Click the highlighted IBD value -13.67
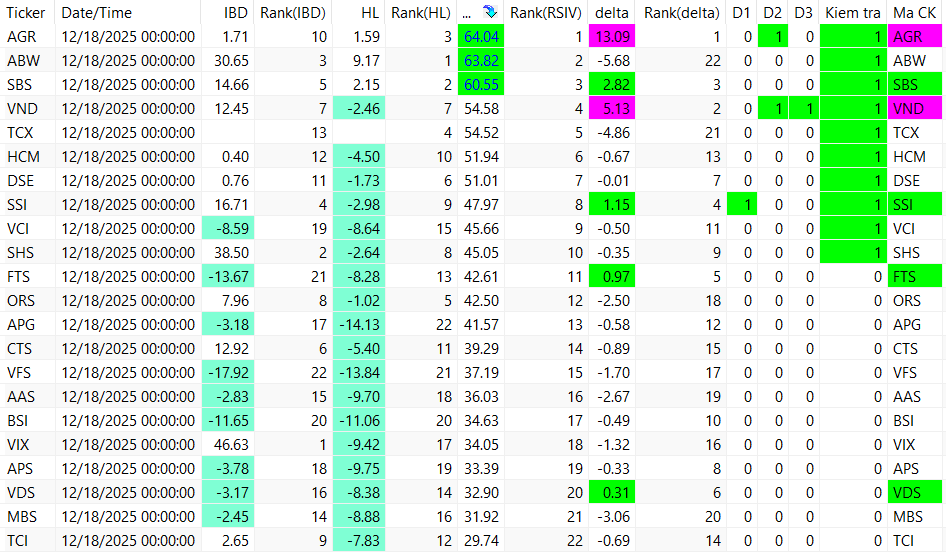 pos(227,277)
